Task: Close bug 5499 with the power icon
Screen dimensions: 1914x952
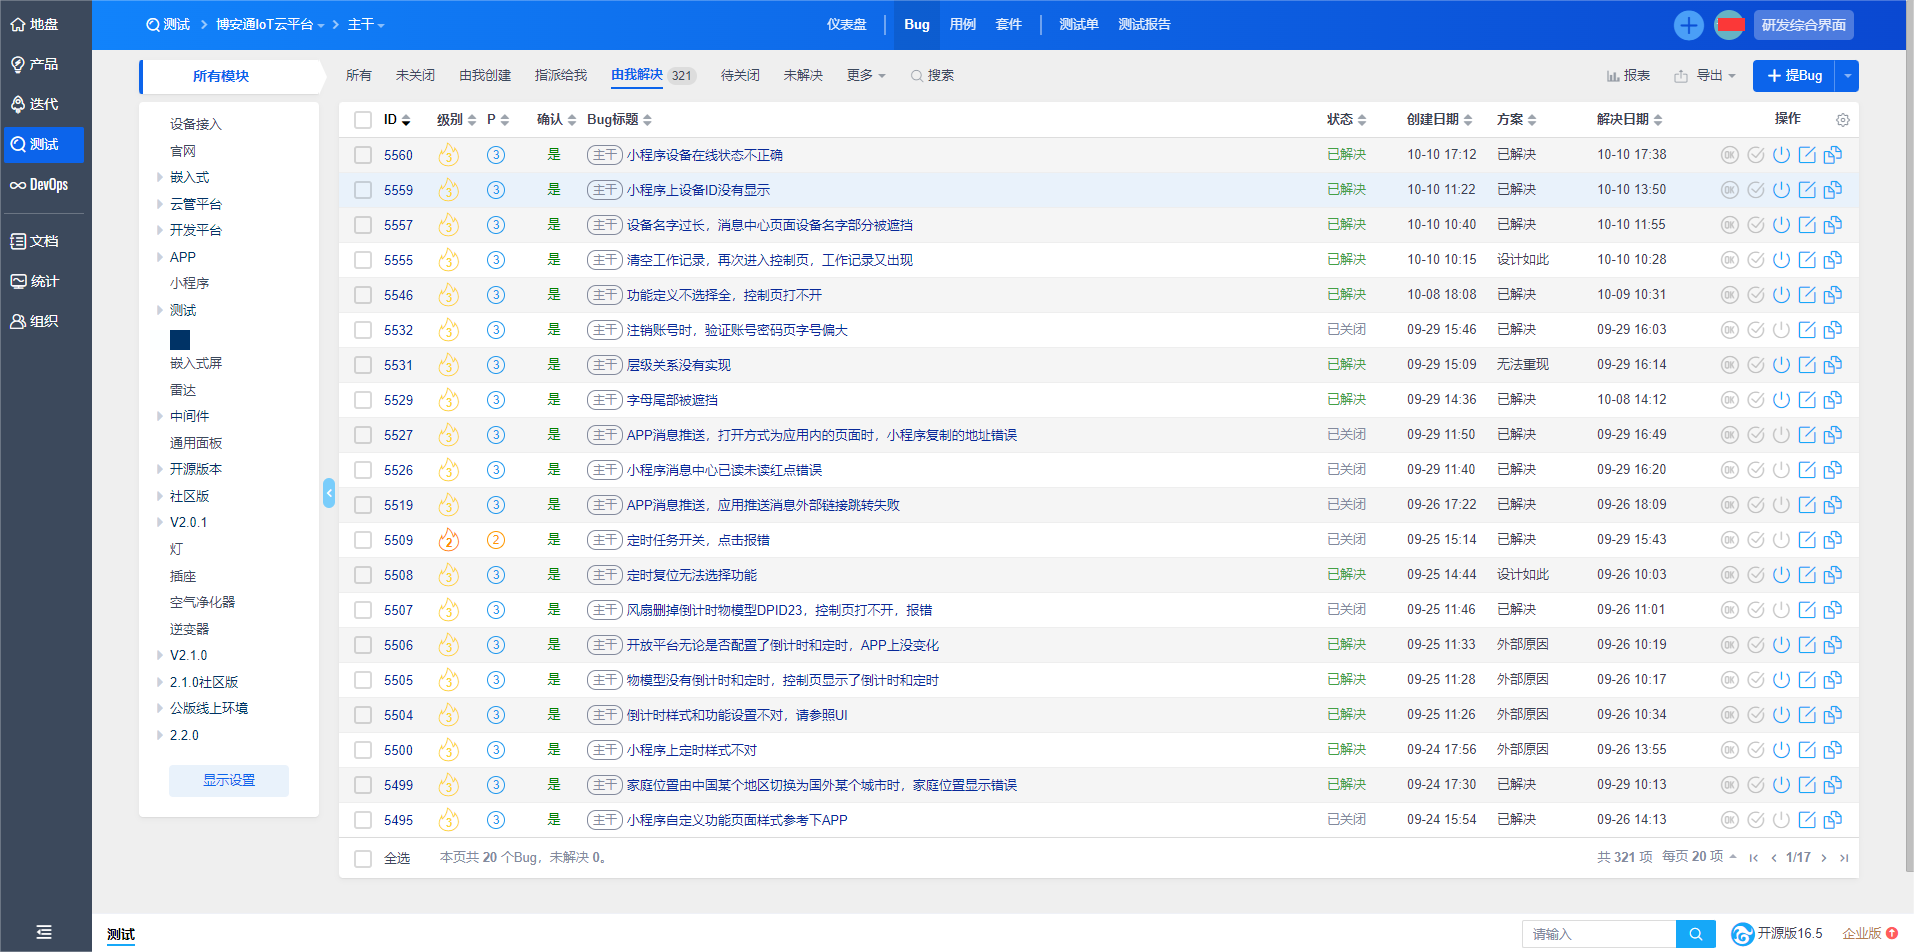Action: tap(1781, 785)
